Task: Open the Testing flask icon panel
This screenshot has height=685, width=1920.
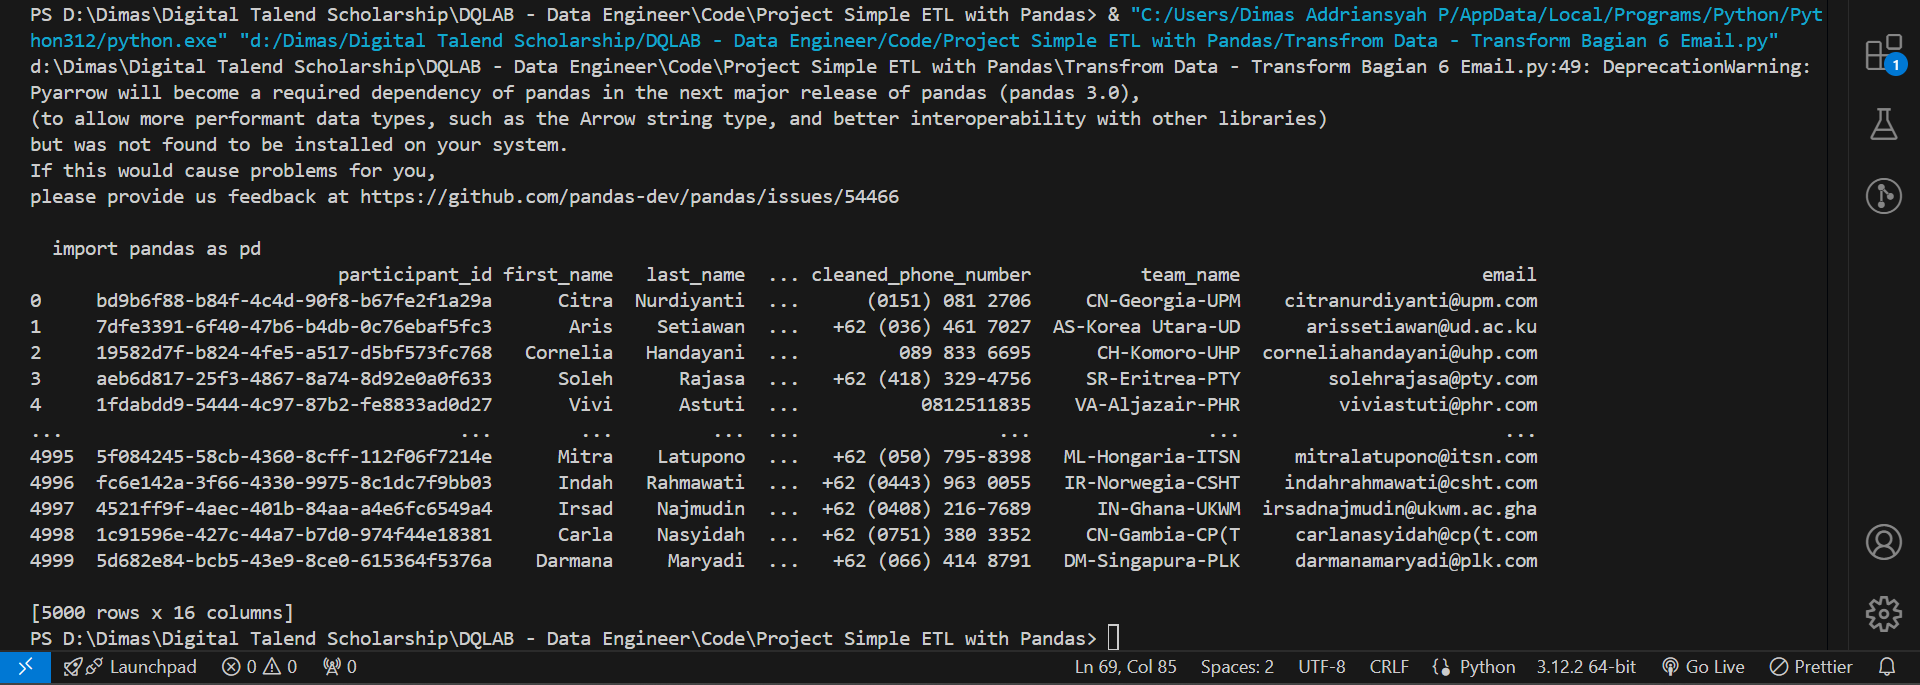Action: point(1883,125)
